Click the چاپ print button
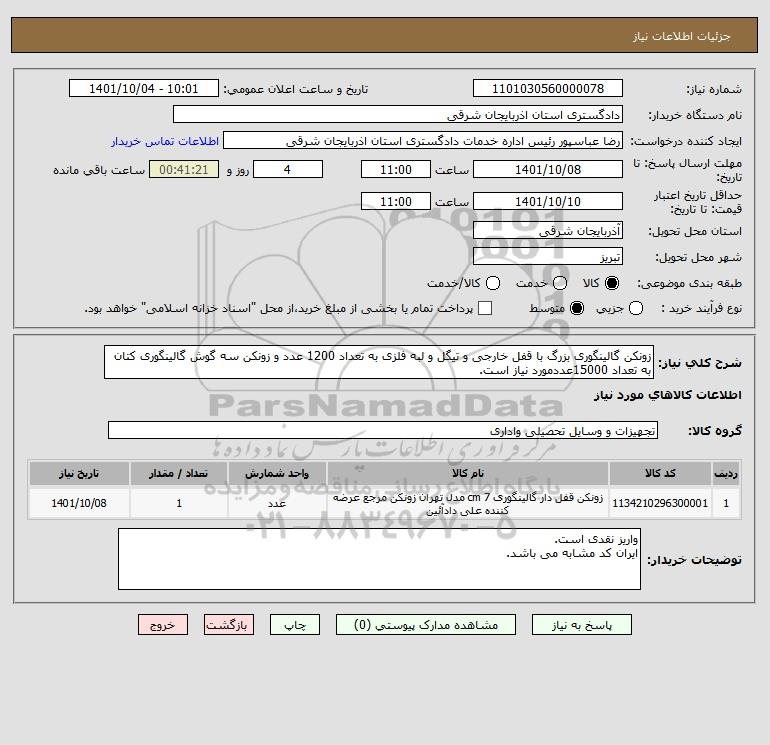 [x=295, y=625]
